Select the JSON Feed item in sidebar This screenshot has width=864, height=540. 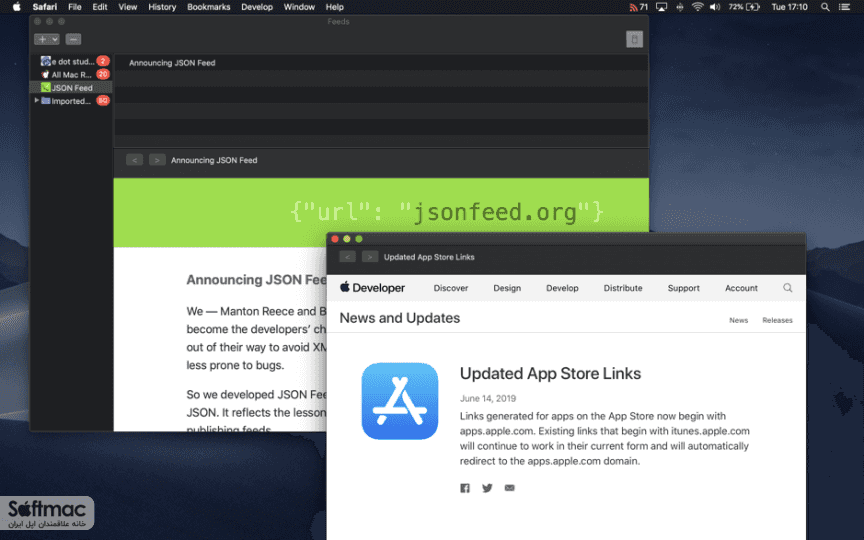[71, 88]
